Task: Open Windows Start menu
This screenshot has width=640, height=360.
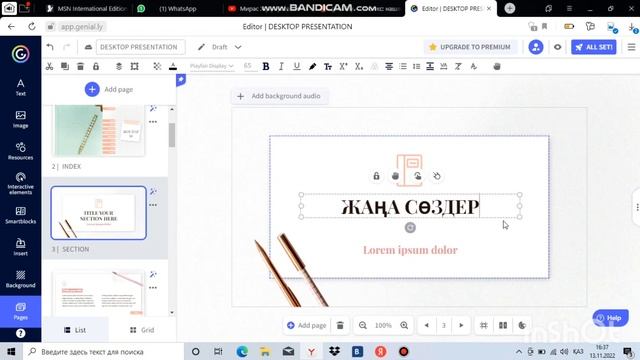Action: pos(11,351)
